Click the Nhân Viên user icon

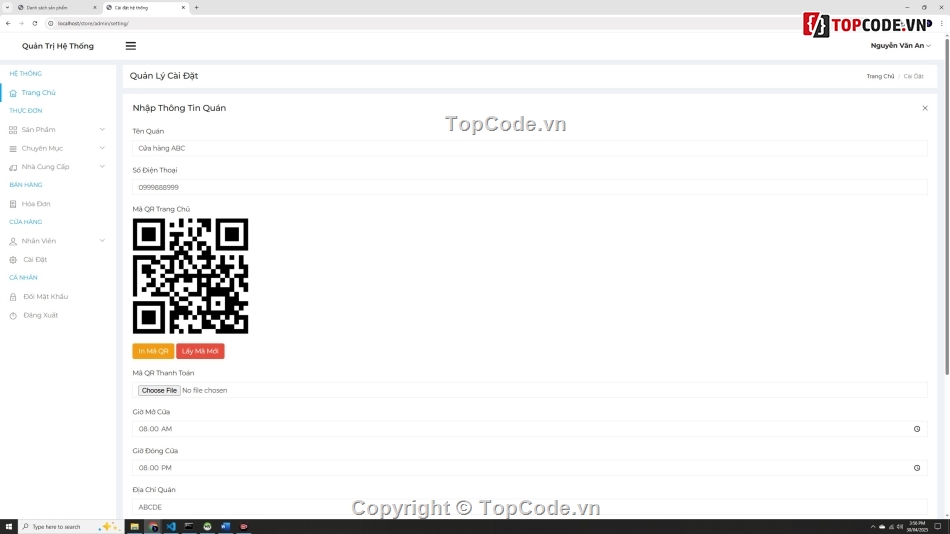pos(13,241)
